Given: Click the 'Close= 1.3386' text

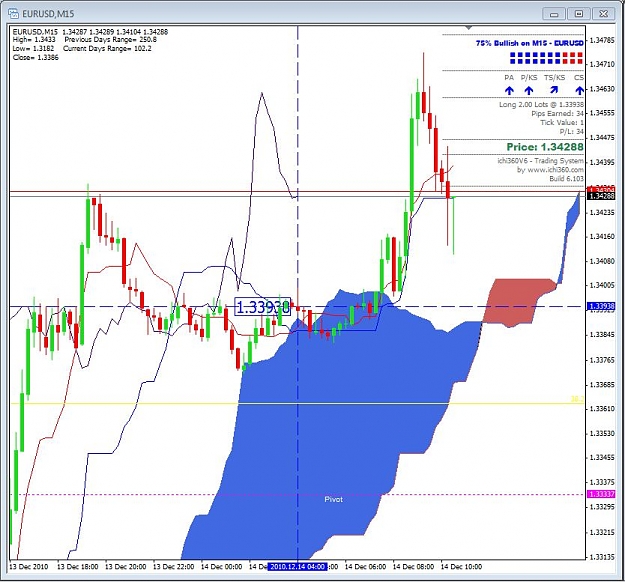Looking at the screenshot, I should 35,57.
